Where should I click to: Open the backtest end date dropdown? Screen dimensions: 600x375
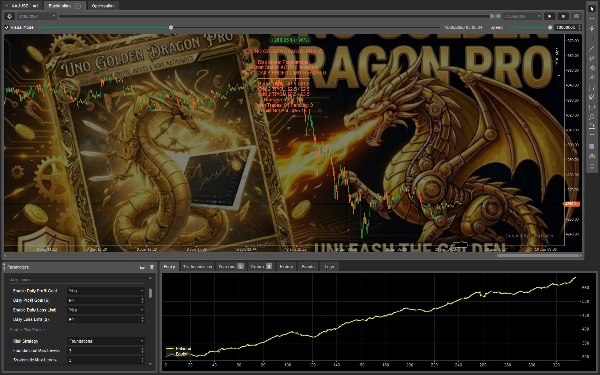coord(522,16)
